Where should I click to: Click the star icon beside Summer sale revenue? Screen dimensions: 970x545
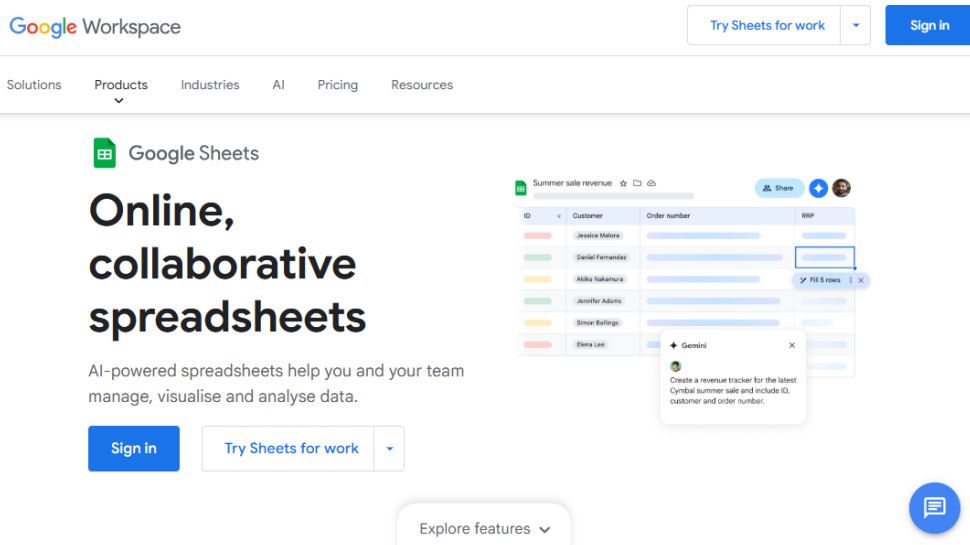(623, 184)
